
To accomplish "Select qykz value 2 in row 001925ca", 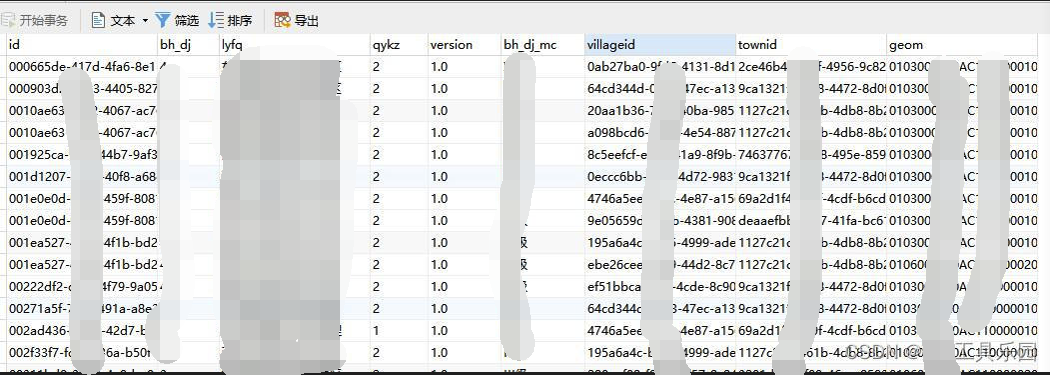I will [398, 155].
